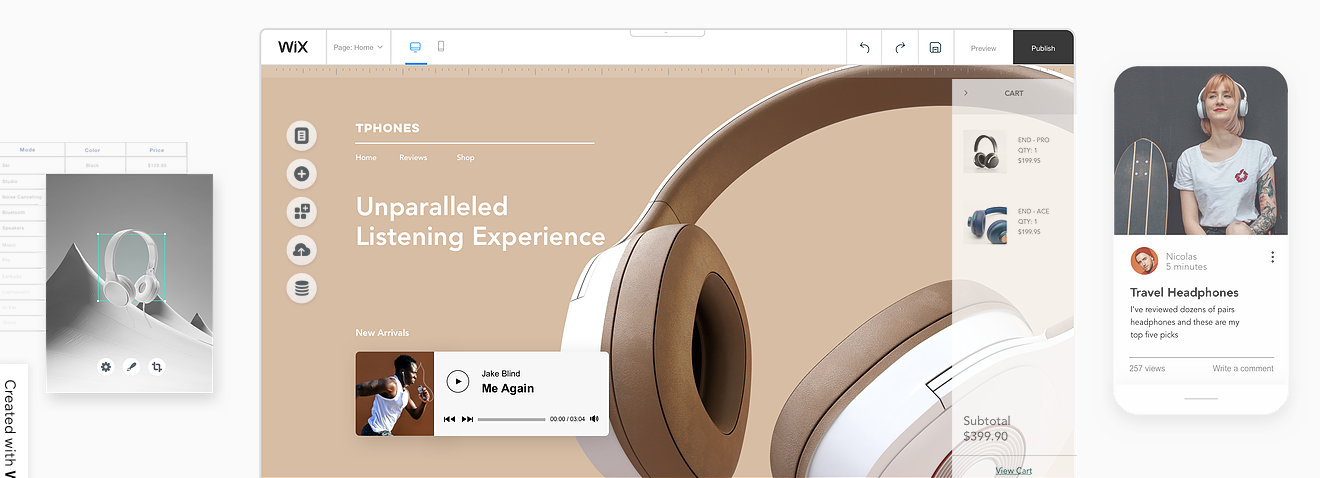1320x478 pixels.
Task: Click the Subtotal $399.90 text
Action: pyautogui.click(x=986, y=428)
